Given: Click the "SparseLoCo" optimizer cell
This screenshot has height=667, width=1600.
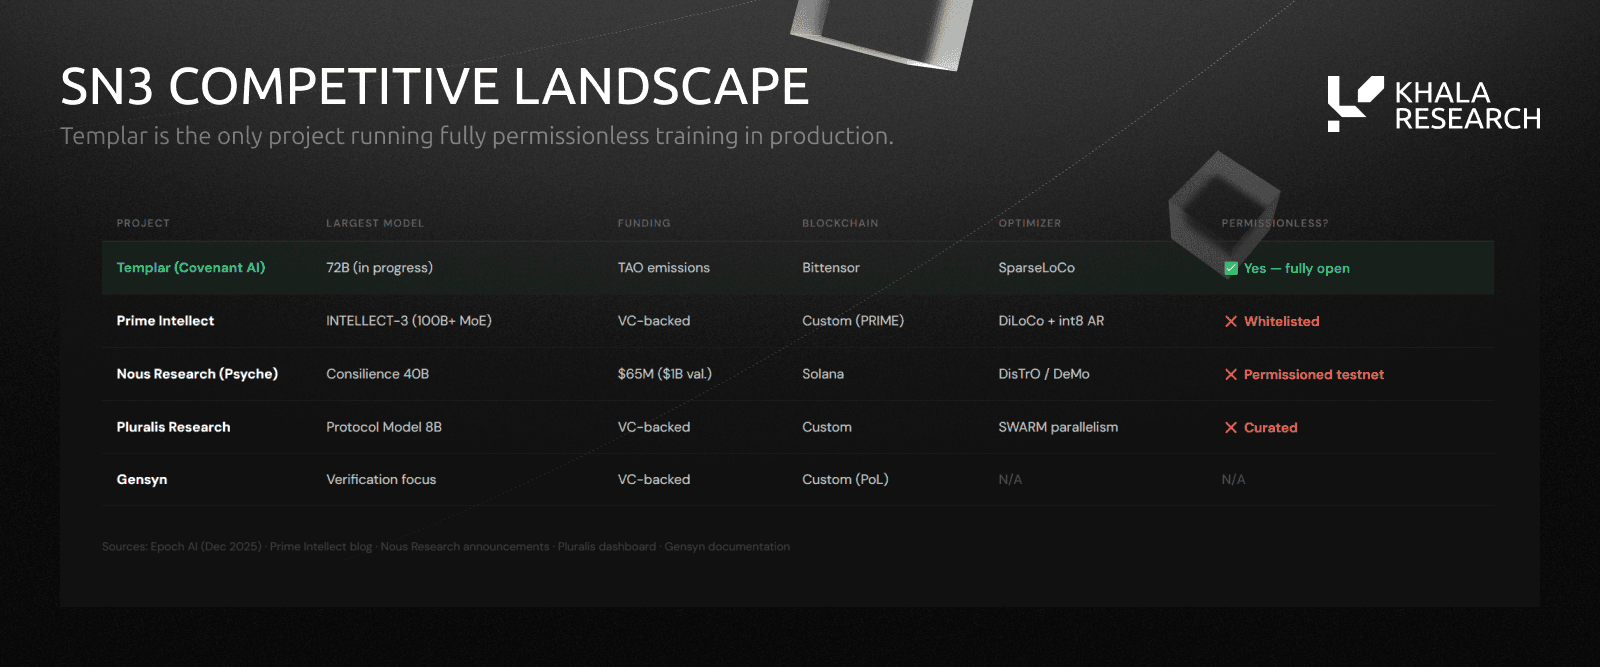Looking at the screenshot, I should [x=1036, y=267].
